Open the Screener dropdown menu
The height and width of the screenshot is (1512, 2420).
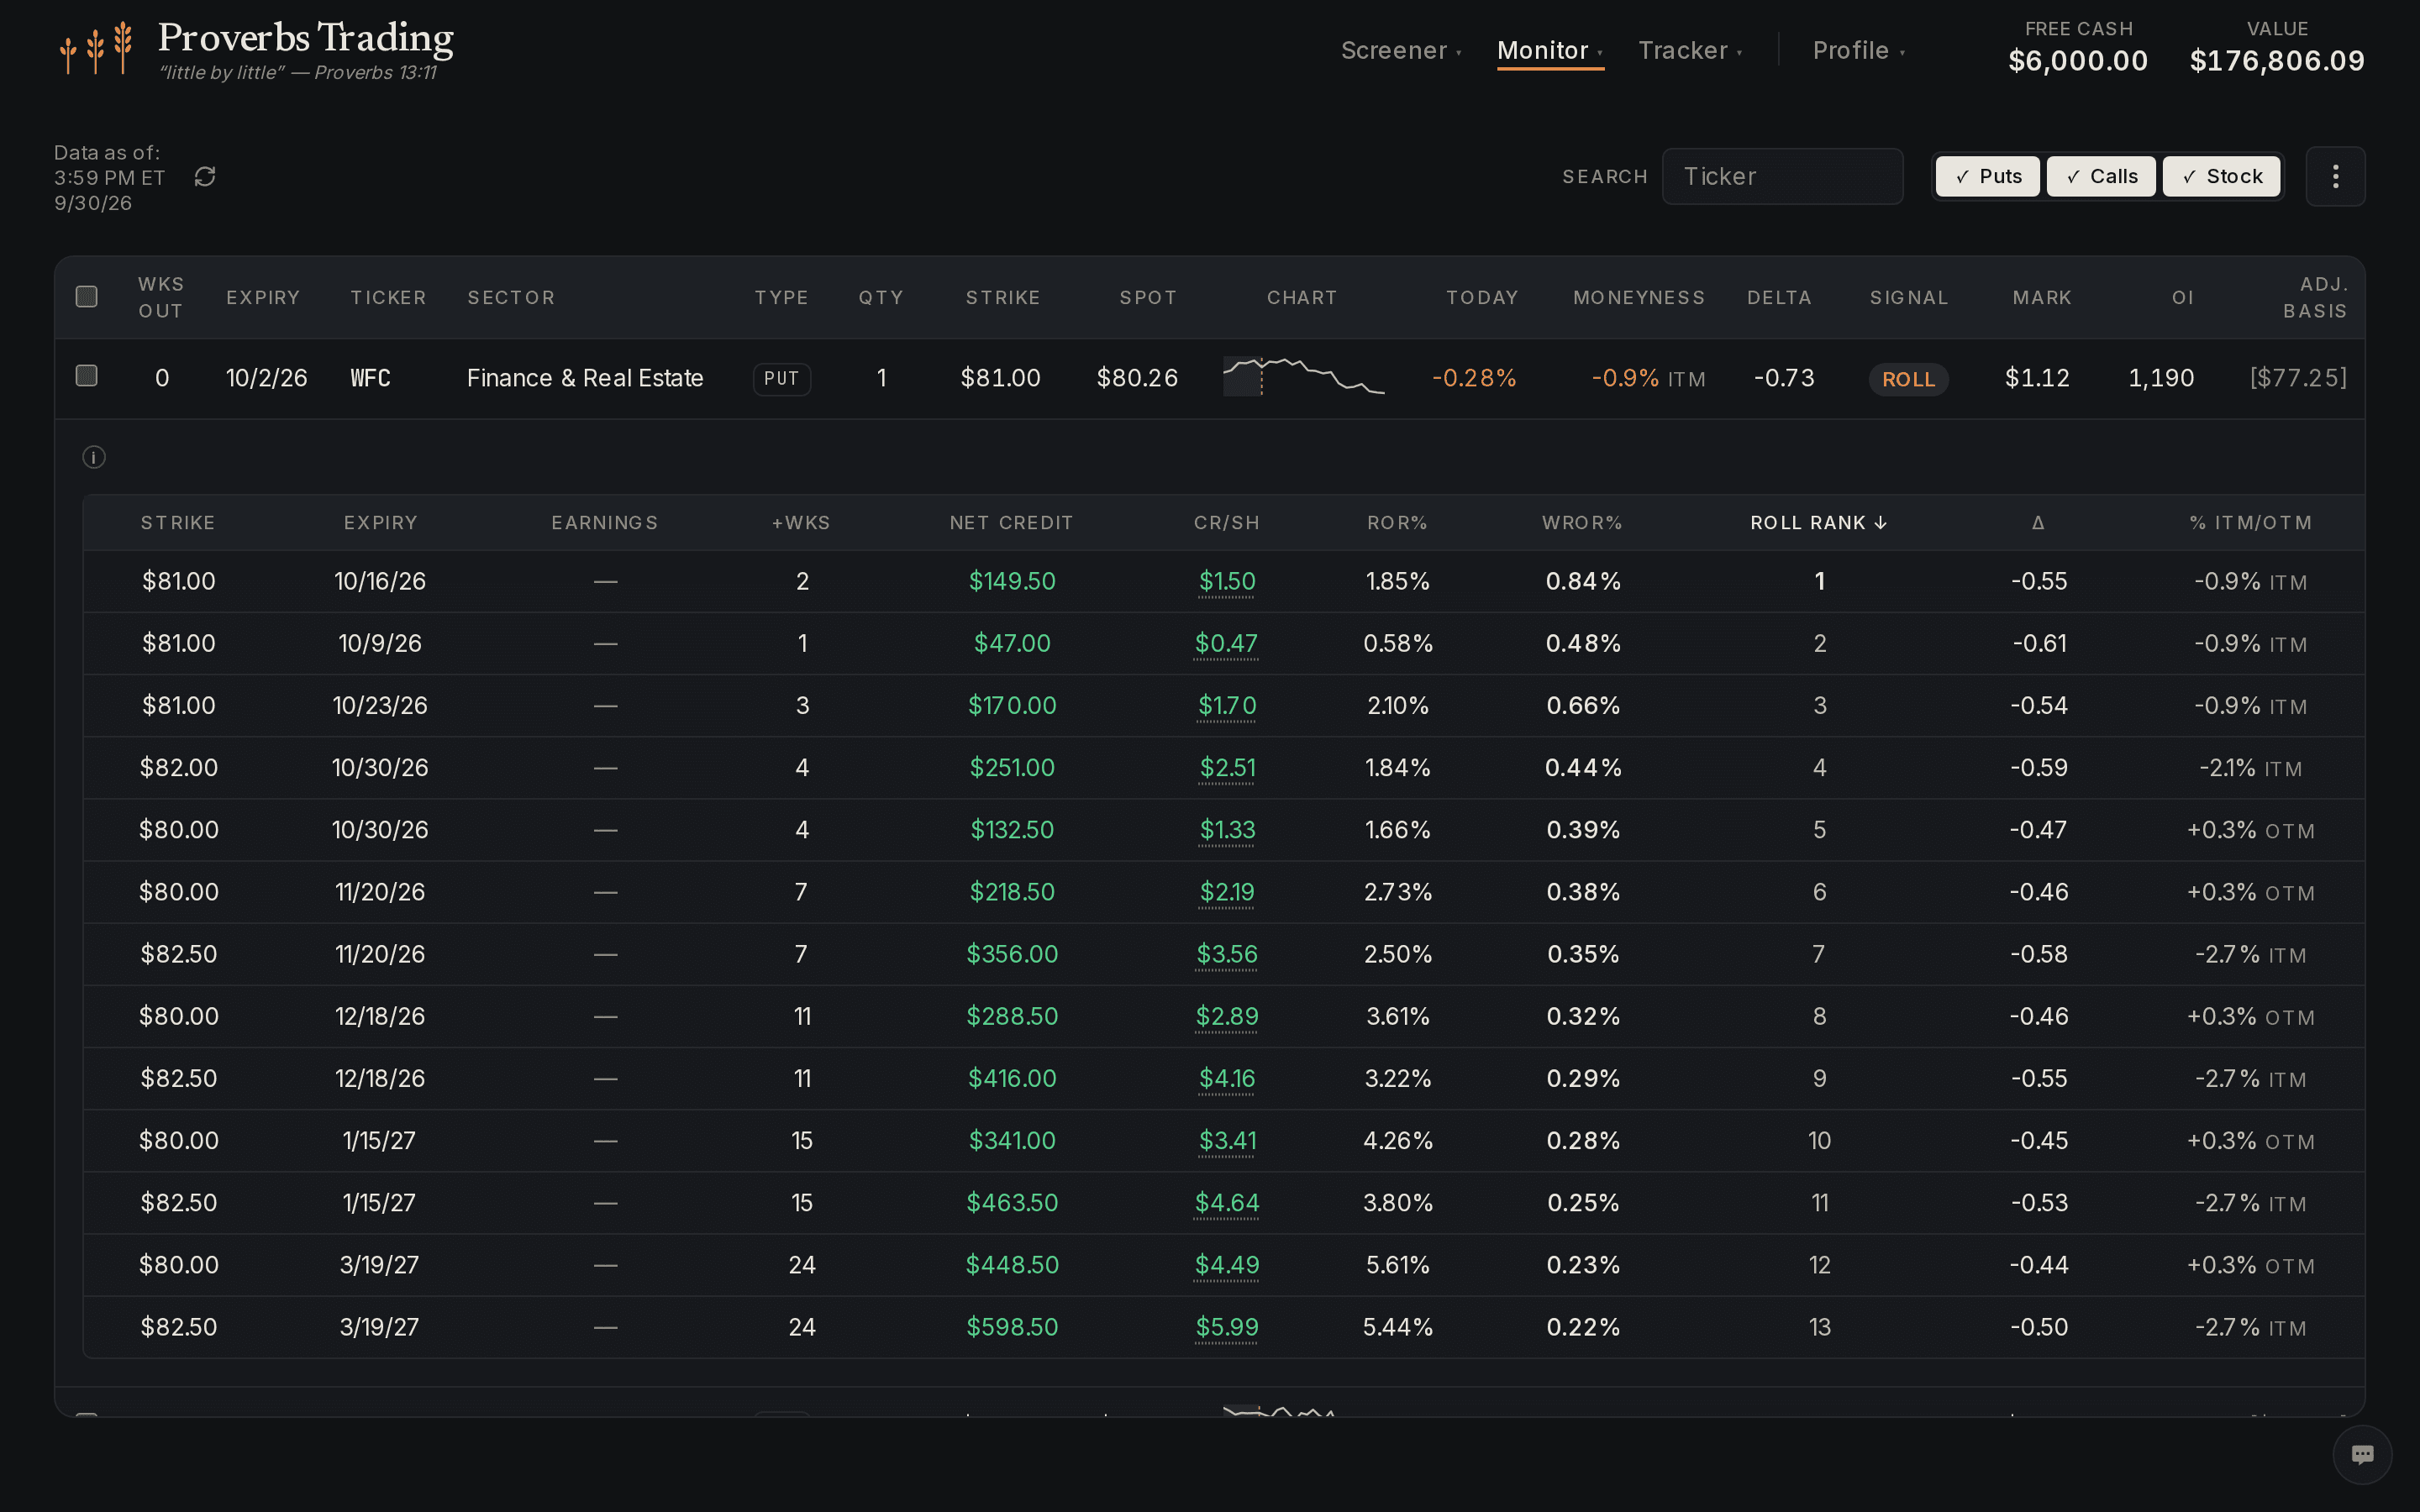pos(1401,51)
